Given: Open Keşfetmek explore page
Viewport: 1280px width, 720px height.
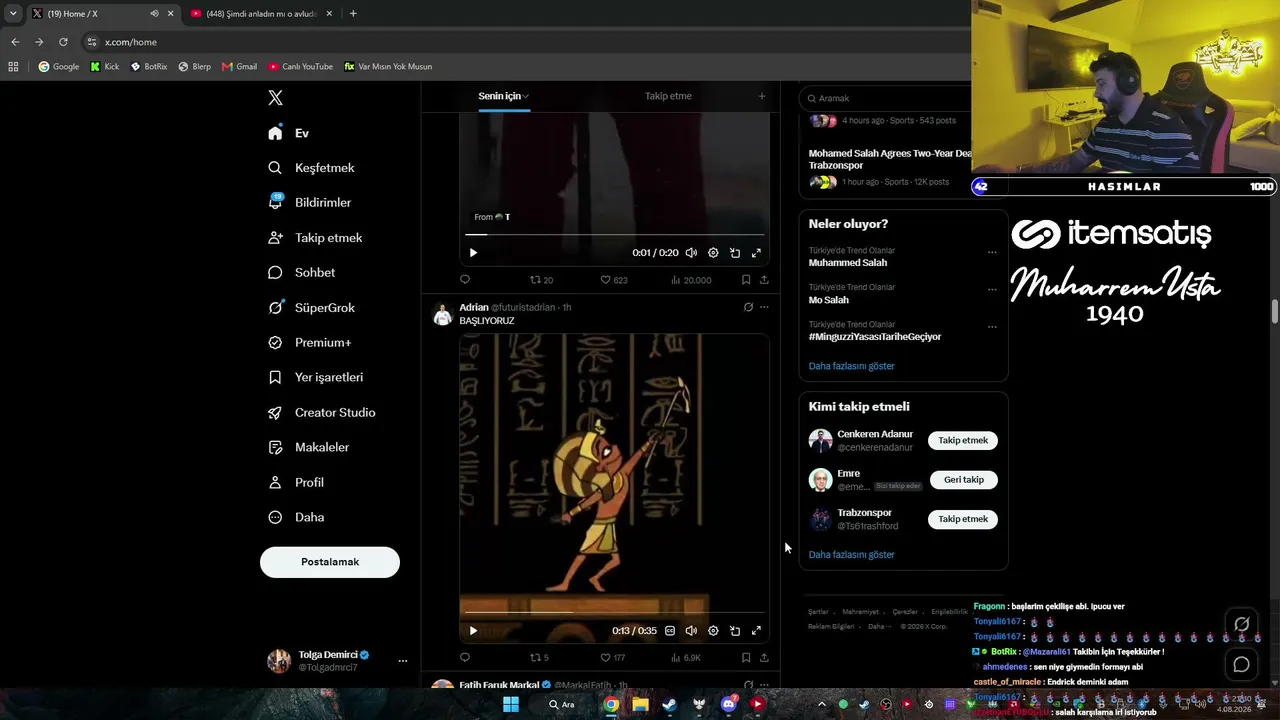Looking at the screenshot, I should [x=311, y=168].
